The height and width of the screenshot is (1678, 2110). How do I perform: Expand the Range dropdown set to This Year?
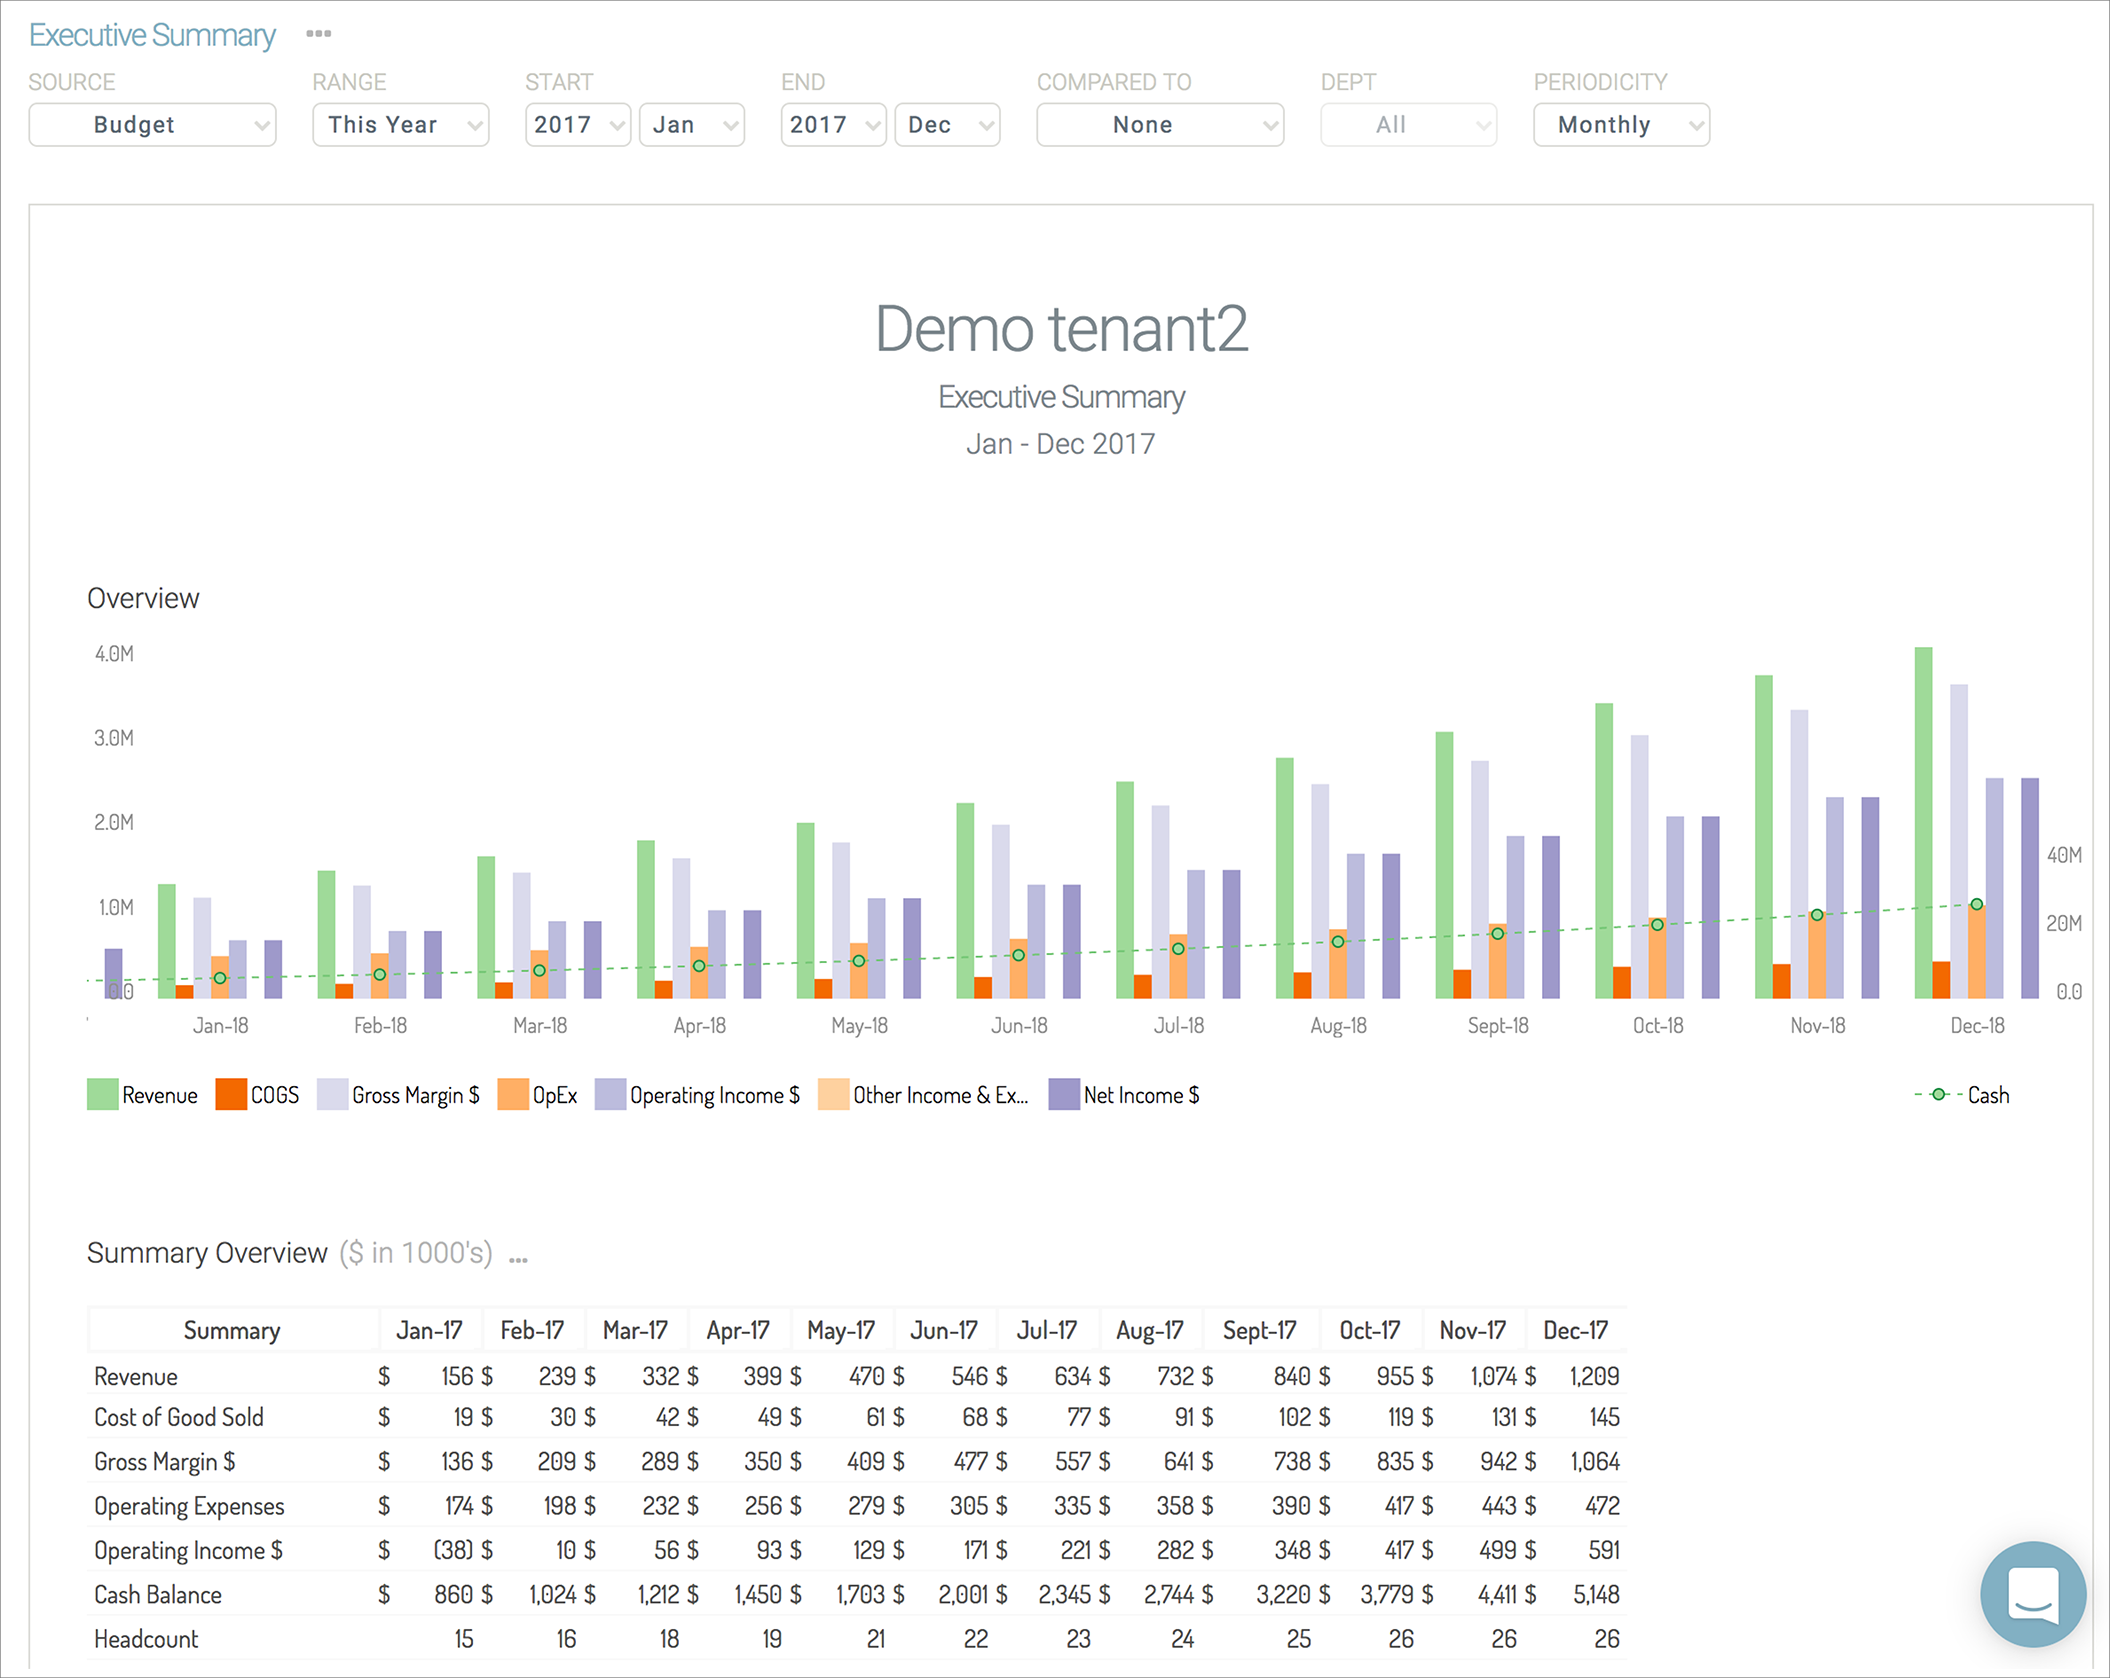pyautogui.click(x=400, y=125)
